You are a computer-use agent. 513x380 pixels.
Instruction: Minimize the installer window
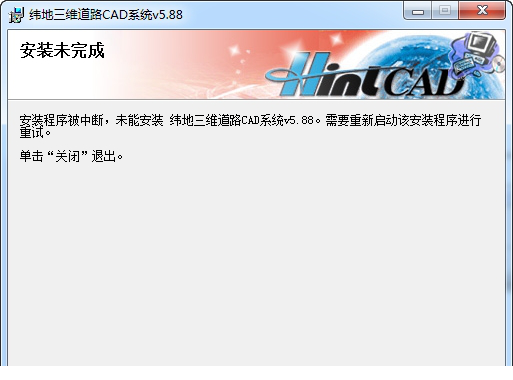[418, 11]
